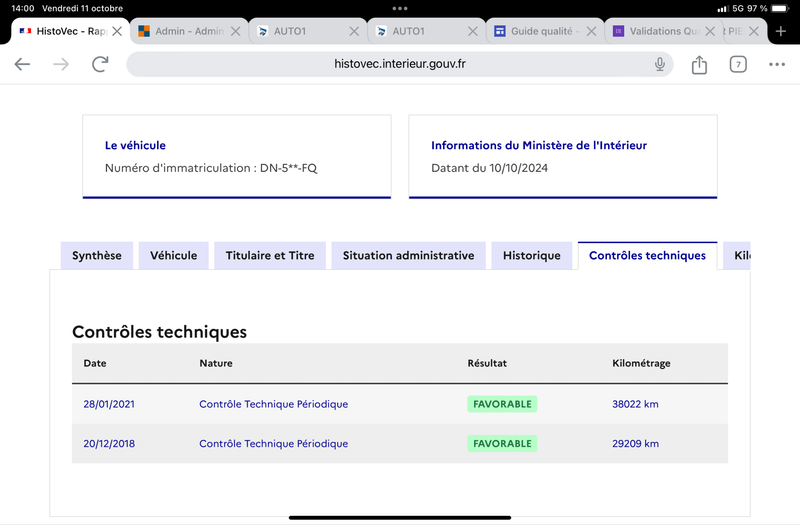Tap the 14:00 clock in status bar
This screenshot has height=525, width=800.
pyautogui.click(x=22, y=8)
